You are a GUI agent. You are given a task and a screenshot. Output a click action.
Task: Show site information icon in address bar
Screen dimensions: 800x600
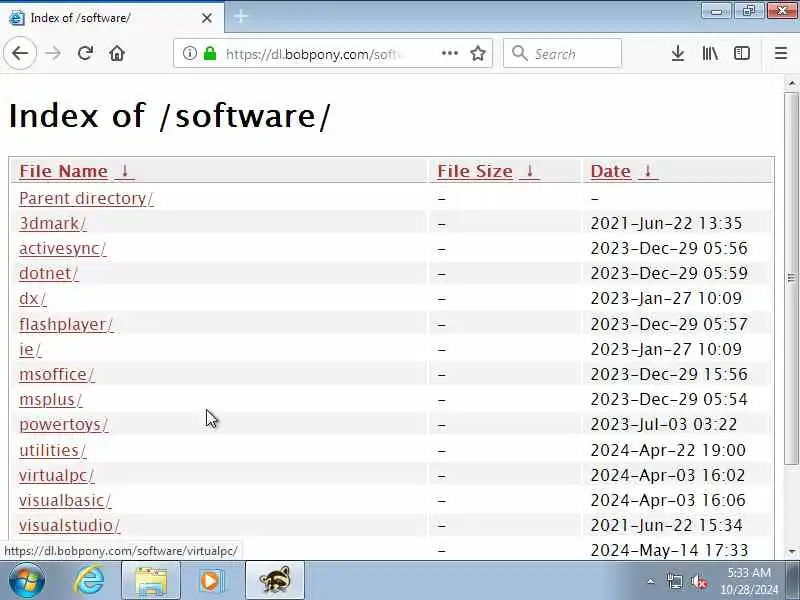click(189, 53)
